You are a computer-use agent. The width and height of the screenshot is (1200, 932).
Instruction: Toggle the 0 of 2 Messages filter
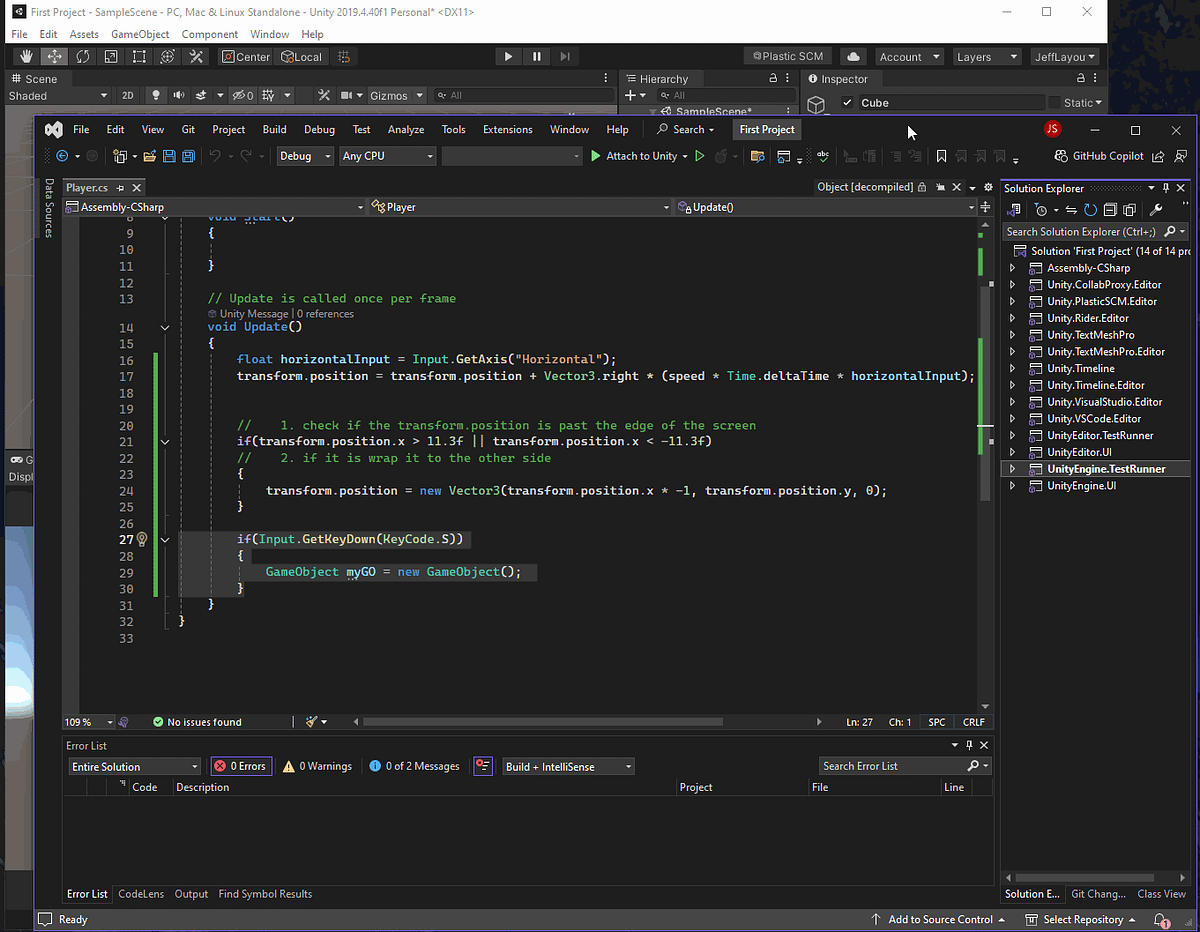click(x=414, y=766)
